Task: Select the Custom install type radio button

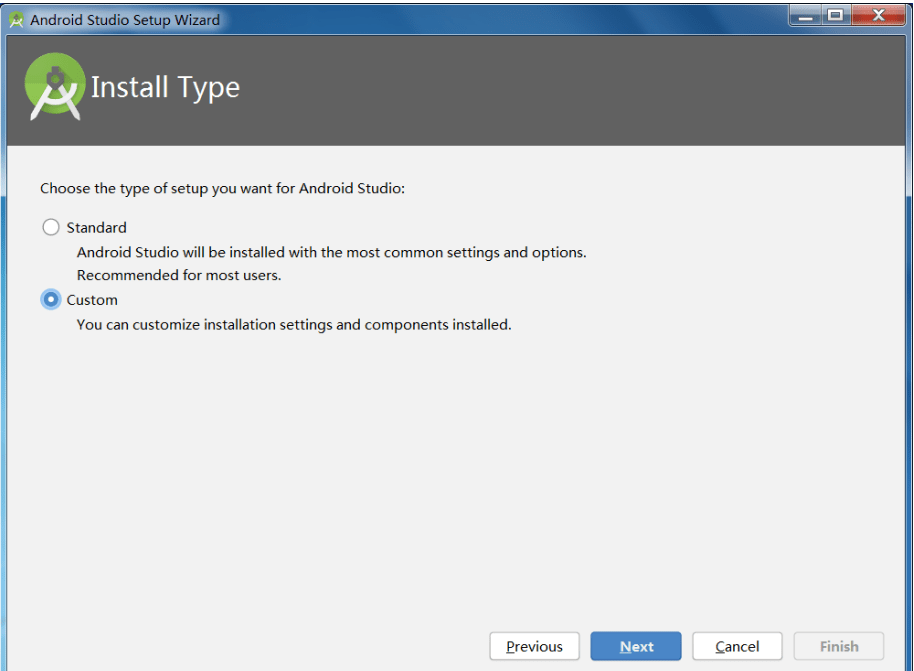Action: pyautogui.click(x=51, y=300)
